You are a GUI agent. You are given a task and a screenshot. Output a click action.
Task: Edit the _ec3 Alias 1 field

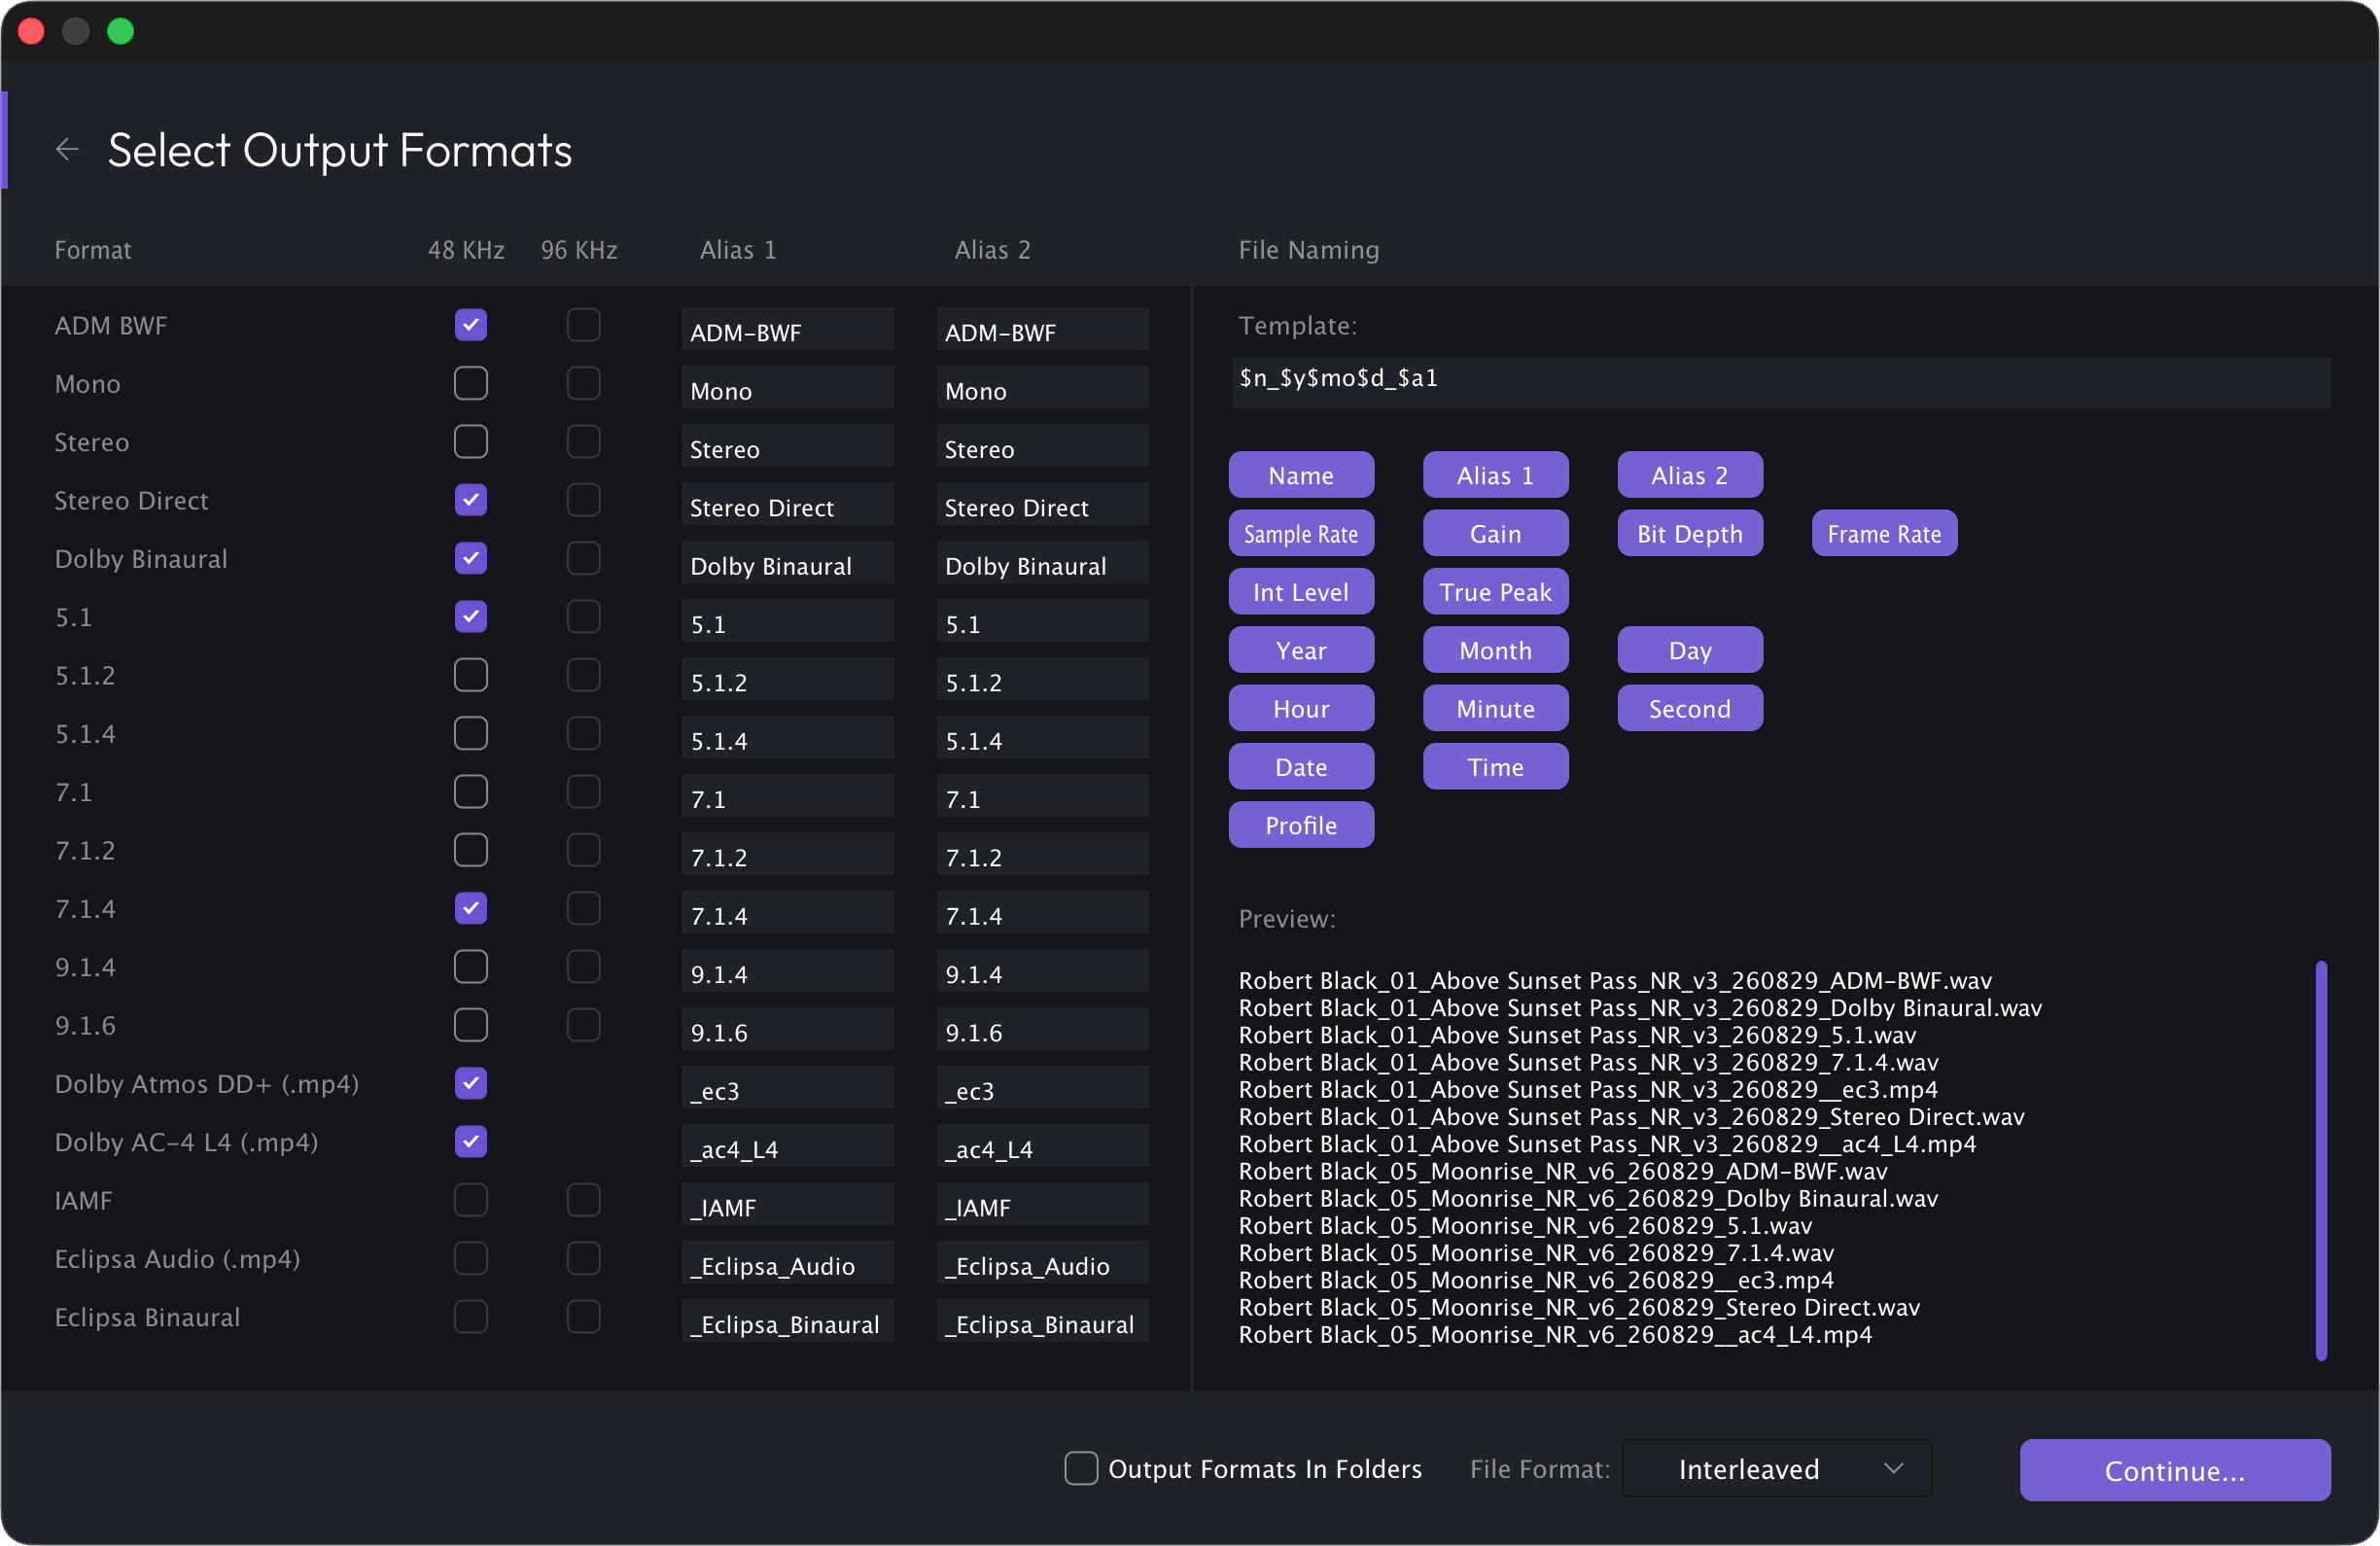(x=788, y=1089)
